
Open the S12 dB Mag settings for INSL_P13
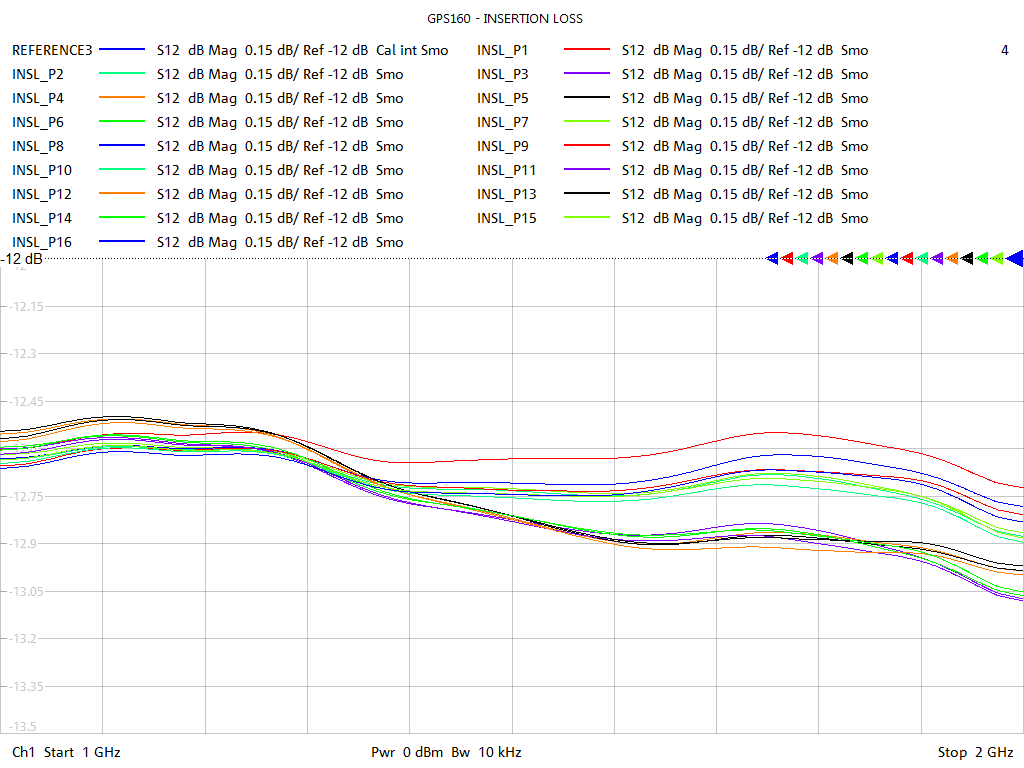click(745, 195)
